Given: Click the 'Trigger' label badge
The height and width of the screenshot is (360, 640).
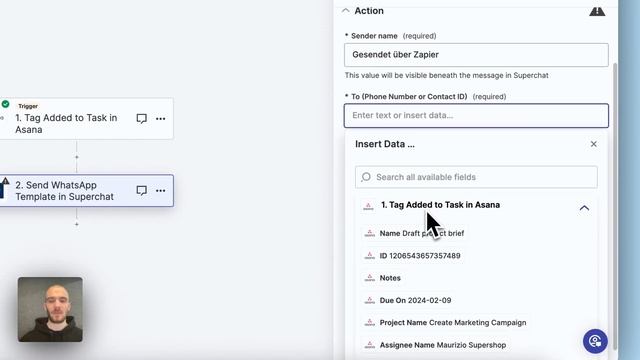Looking at the screenshot, I should [28, 106].
